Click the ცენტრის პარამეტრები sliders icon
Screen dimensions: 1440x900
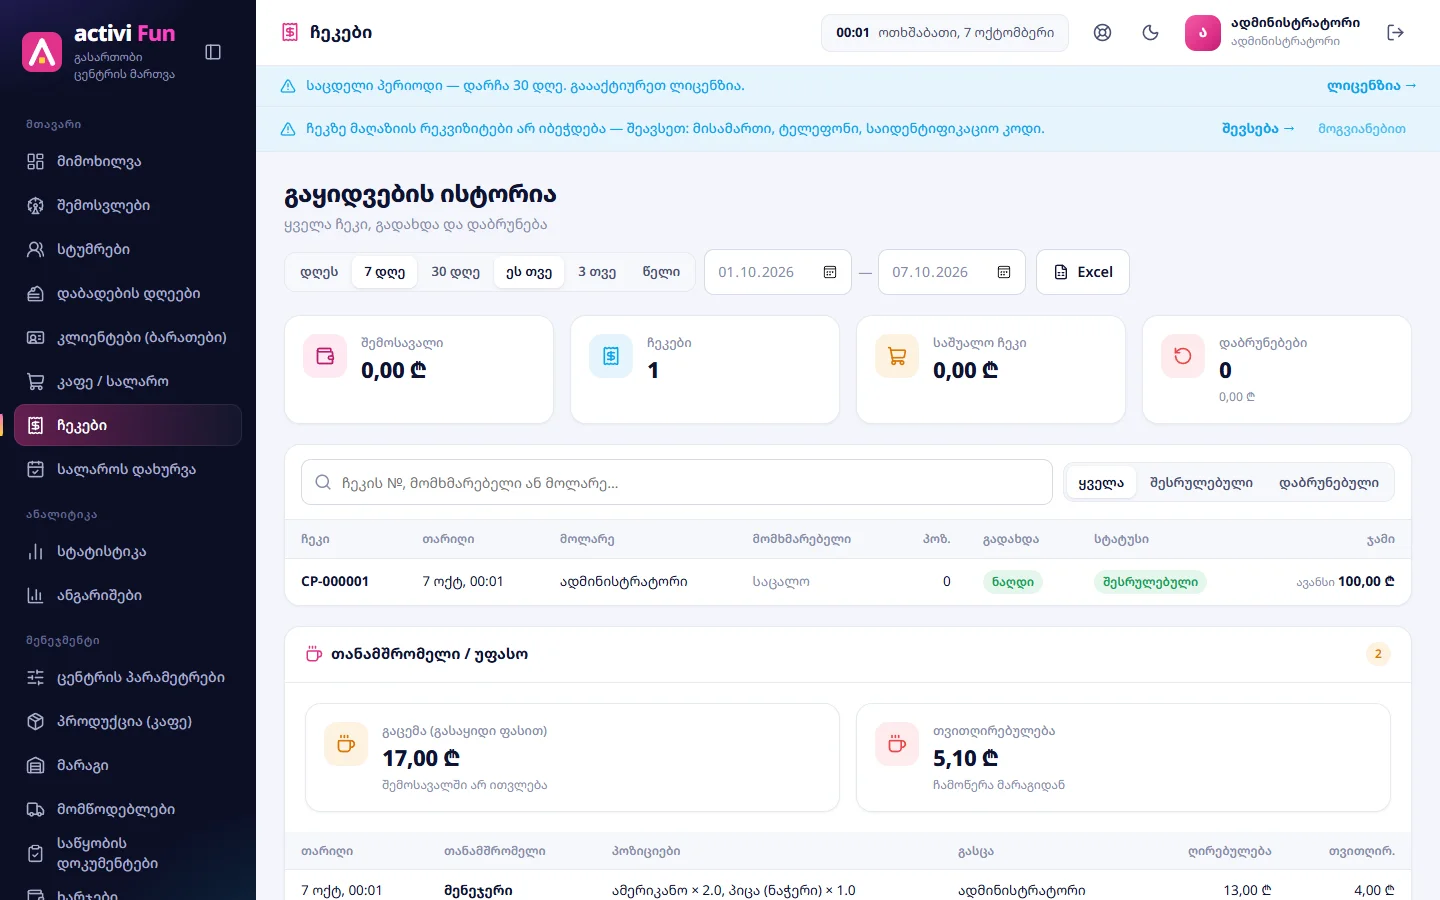(35, 677)
